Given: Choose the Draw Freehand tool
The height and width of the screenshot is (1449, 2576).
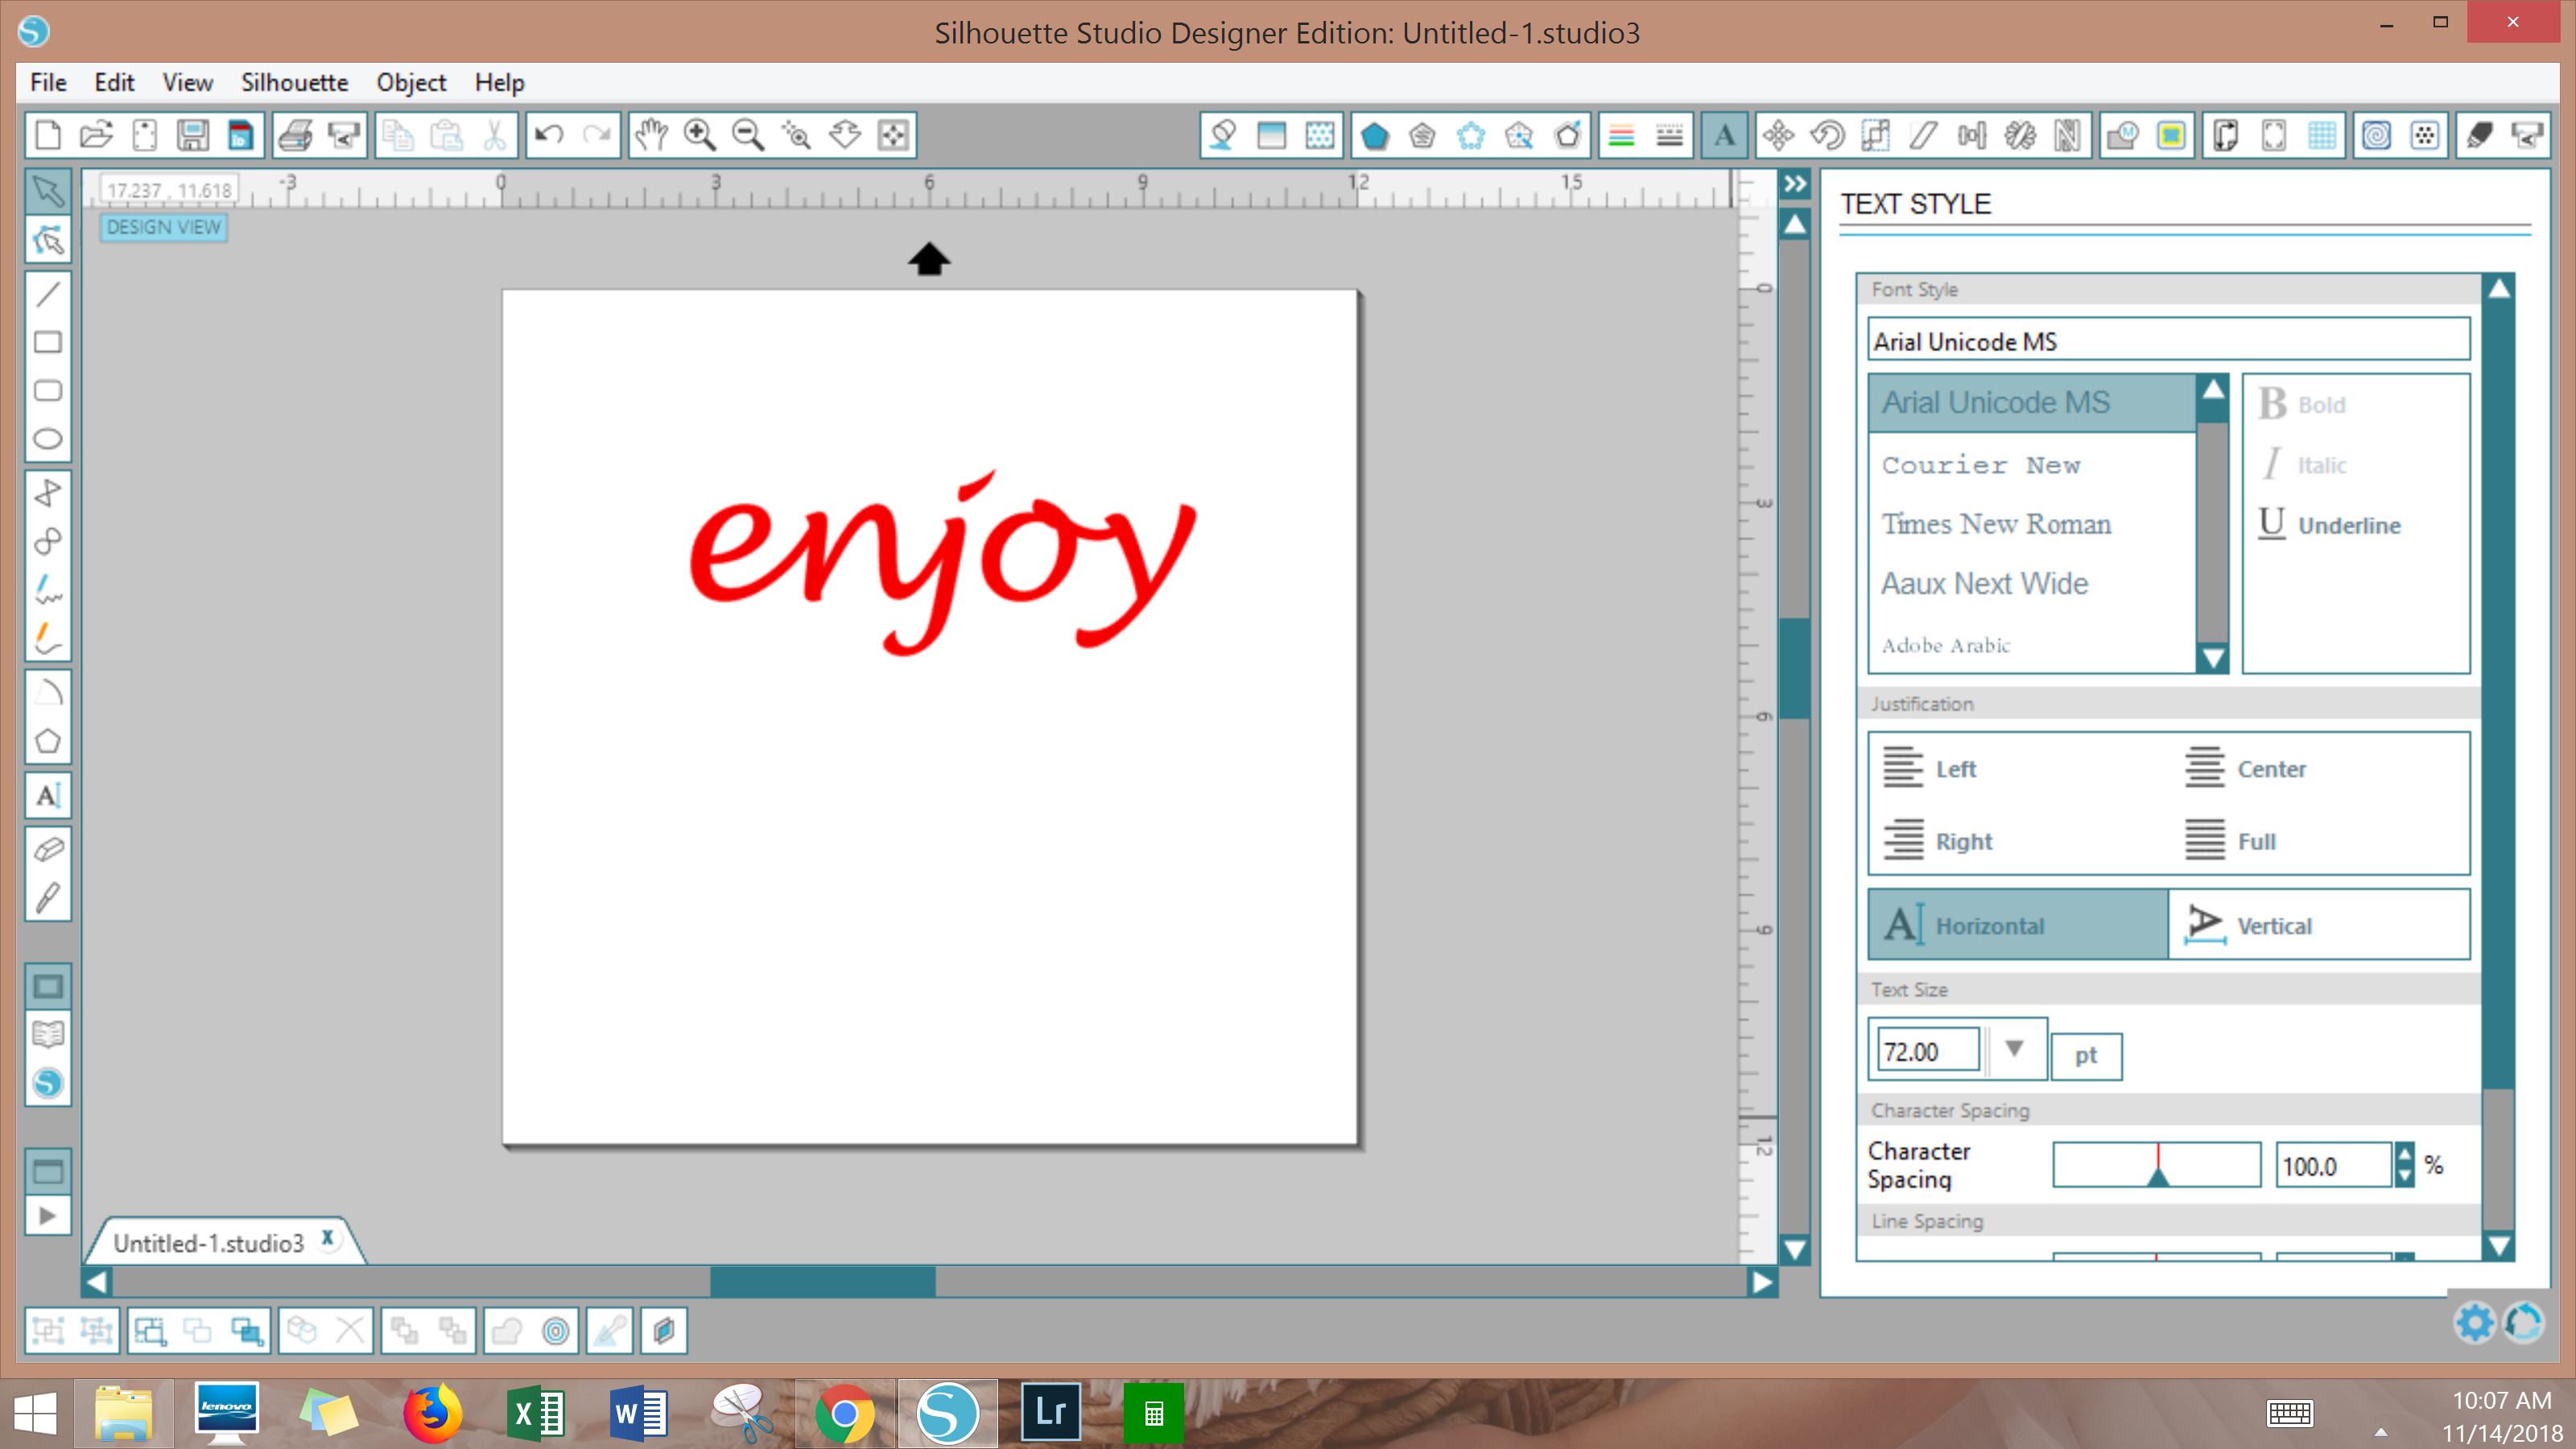Looking at the screenshot, I should tap(48, 589).
